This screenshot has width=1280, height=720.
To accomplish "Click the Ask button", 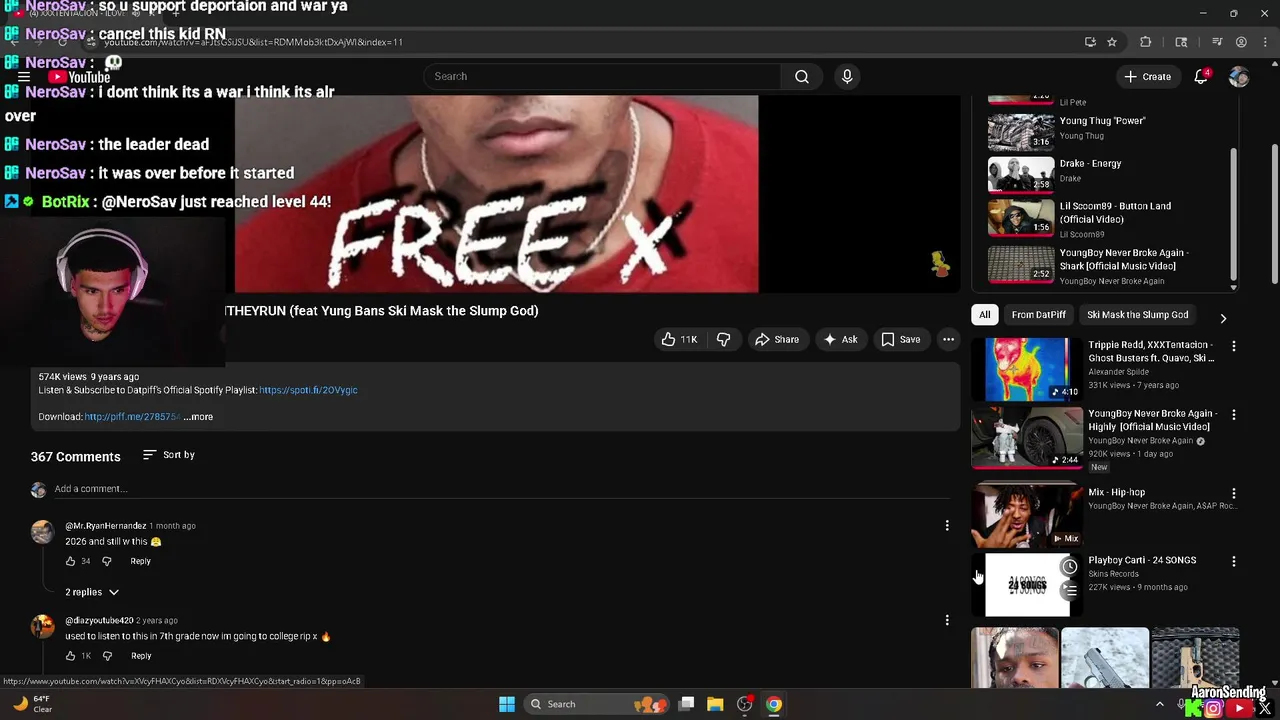I will [x=840, y=340].
